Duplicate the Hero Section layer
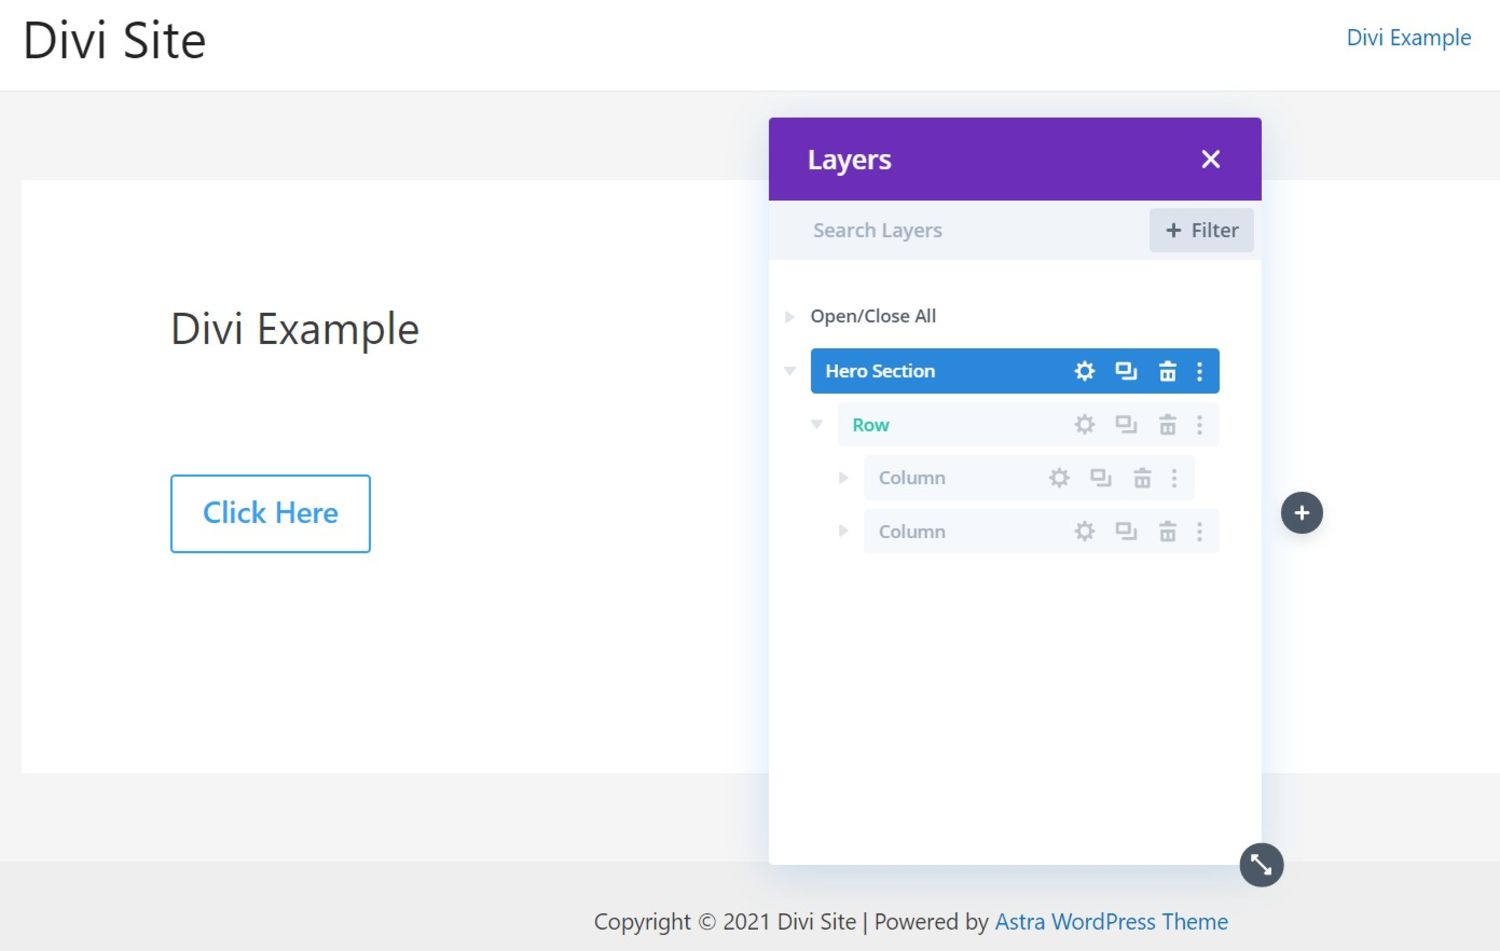Viewport: 1500px width, 951px height. coord(1126,370)
